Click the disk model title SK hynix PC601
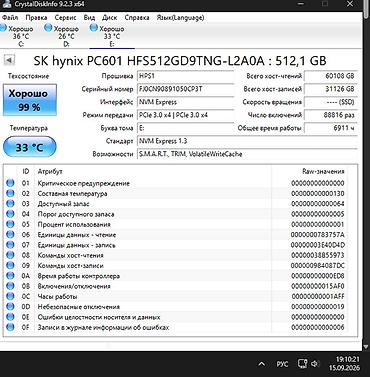Screen dimensions: 370x377 pyautogui.click(x=180, y=61)
